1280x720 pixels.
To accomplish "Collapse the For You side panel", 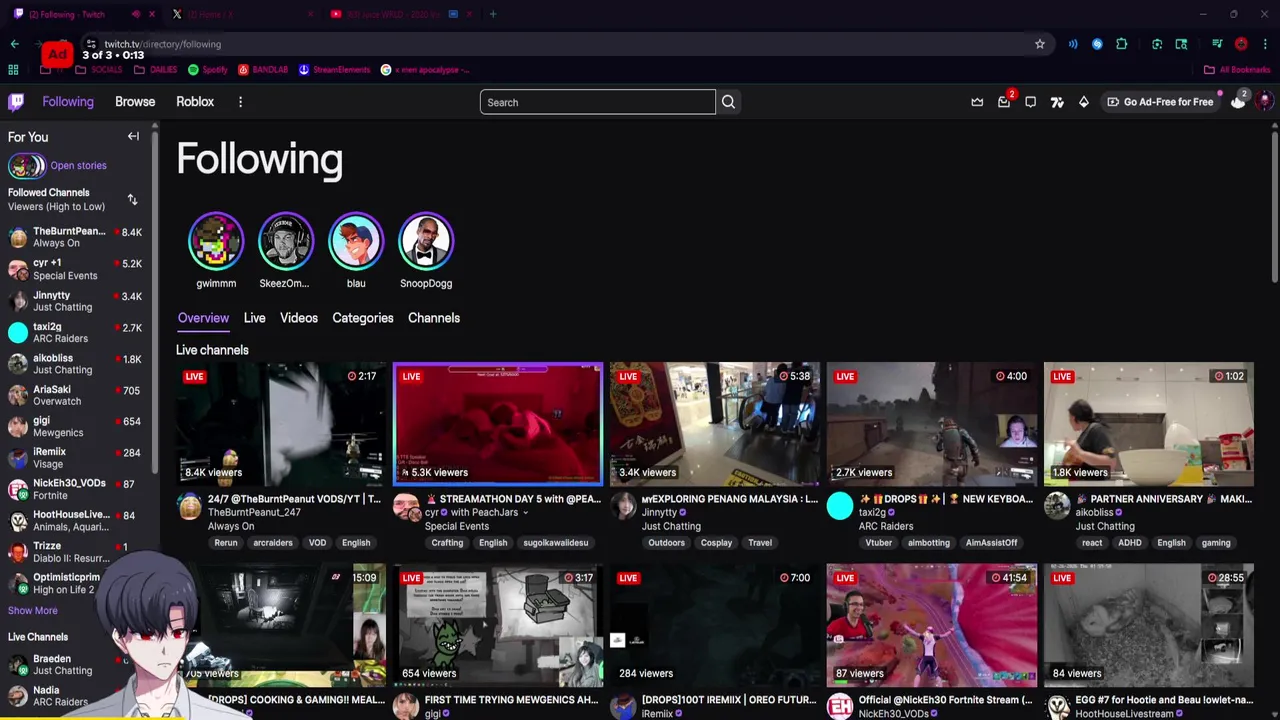I will coord(133,137).
